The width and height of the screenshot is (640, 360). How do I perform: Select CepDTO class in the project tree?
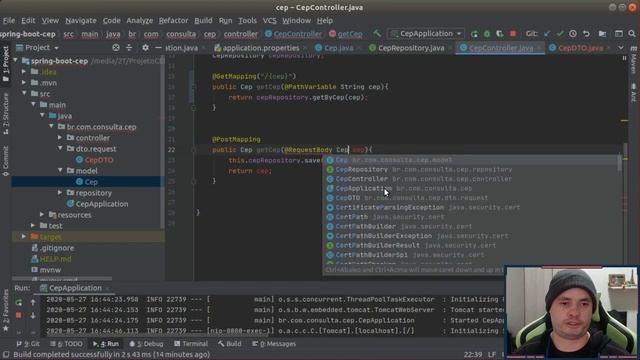[99, 160]
